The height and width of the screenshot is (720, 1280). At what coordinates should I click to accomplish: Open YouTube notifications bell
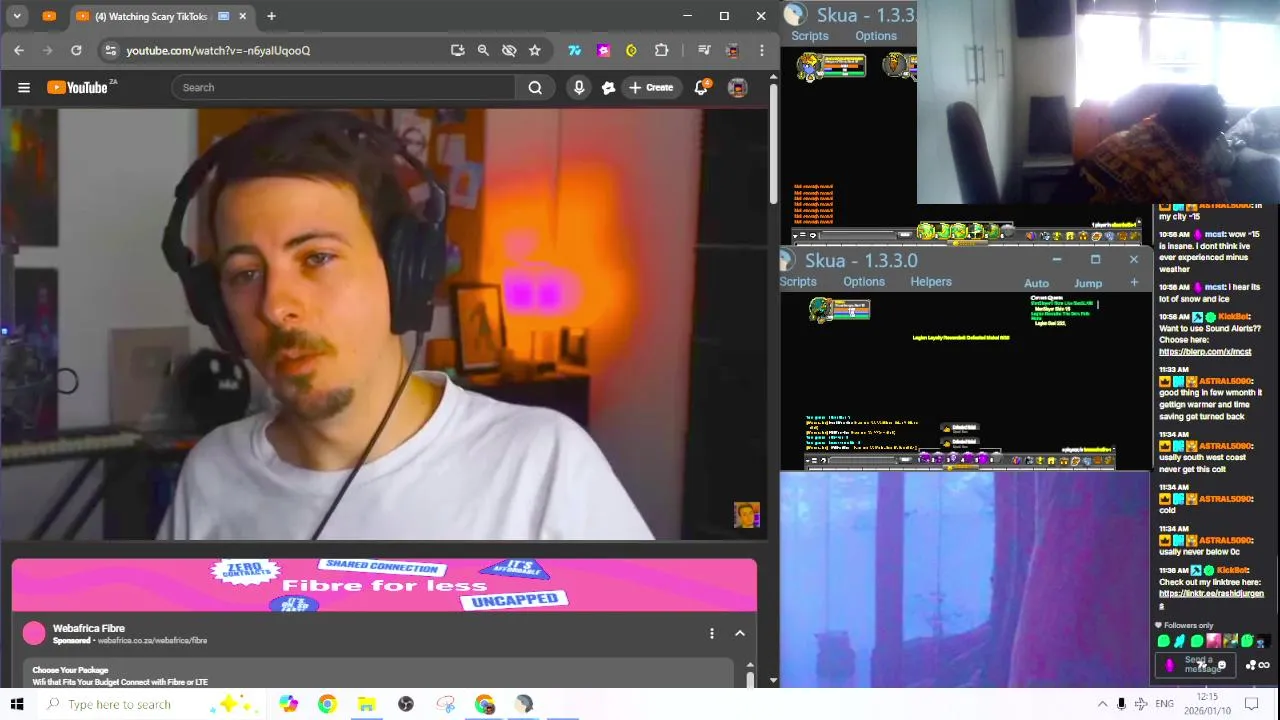[x=701, y=87]
